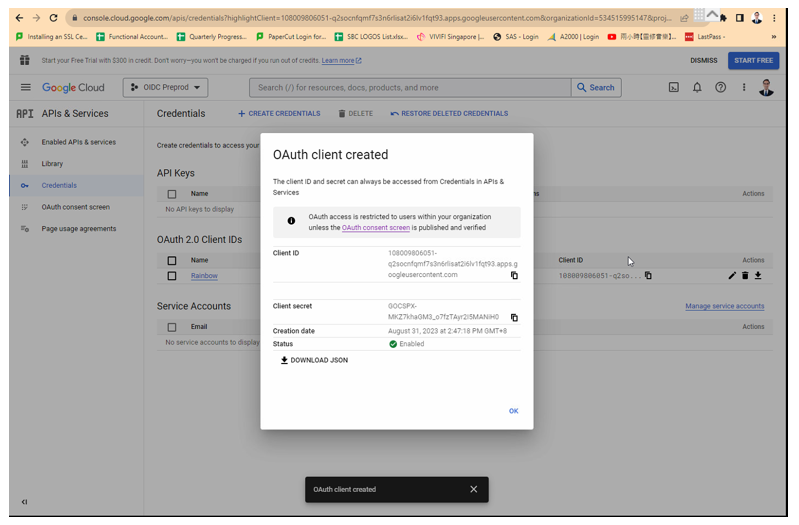Image resolution: width=799 pixels, height=525 pixels.
Task: Open the OIDC Preprod project selector
Action: (x=166, y=87)
